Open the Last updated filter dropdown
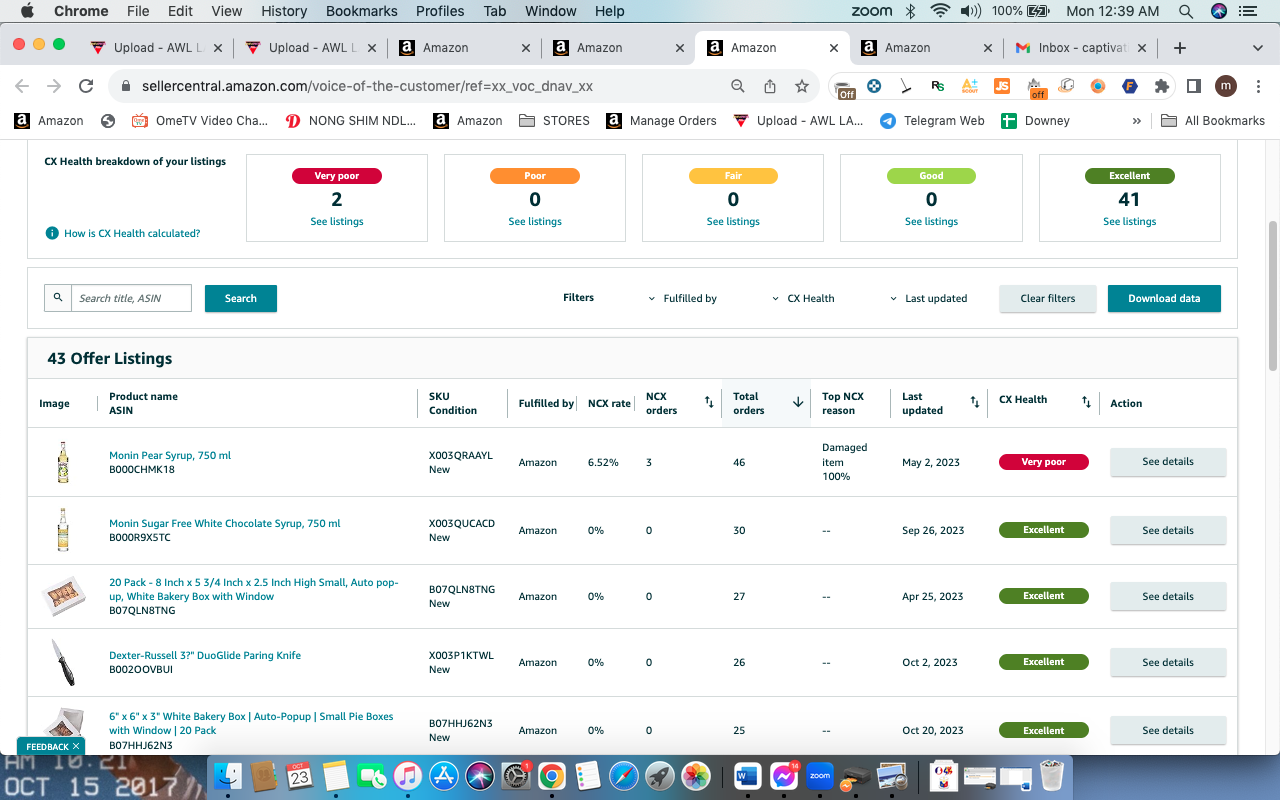The image size is (1280, 800). 929,298
